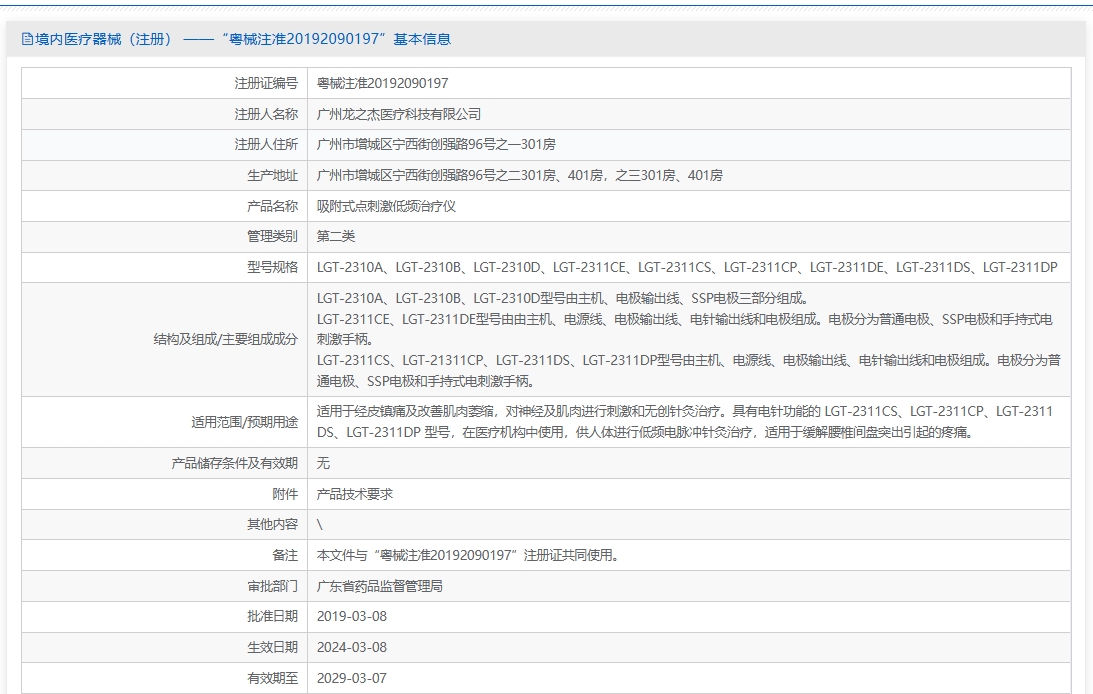This screenshot has width=1093, height=694.
Task: Click the 其他内容 label
Action: coord(272,525)
